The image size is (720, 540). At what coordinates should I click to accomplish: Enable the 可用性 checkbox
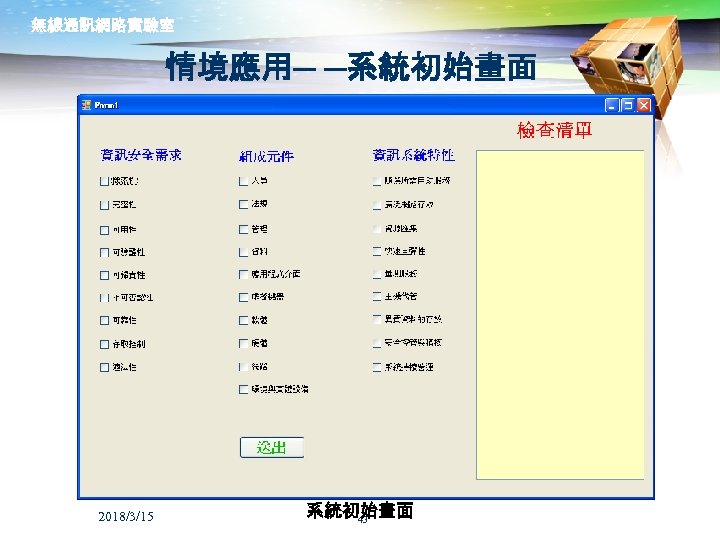pos(104,230)
